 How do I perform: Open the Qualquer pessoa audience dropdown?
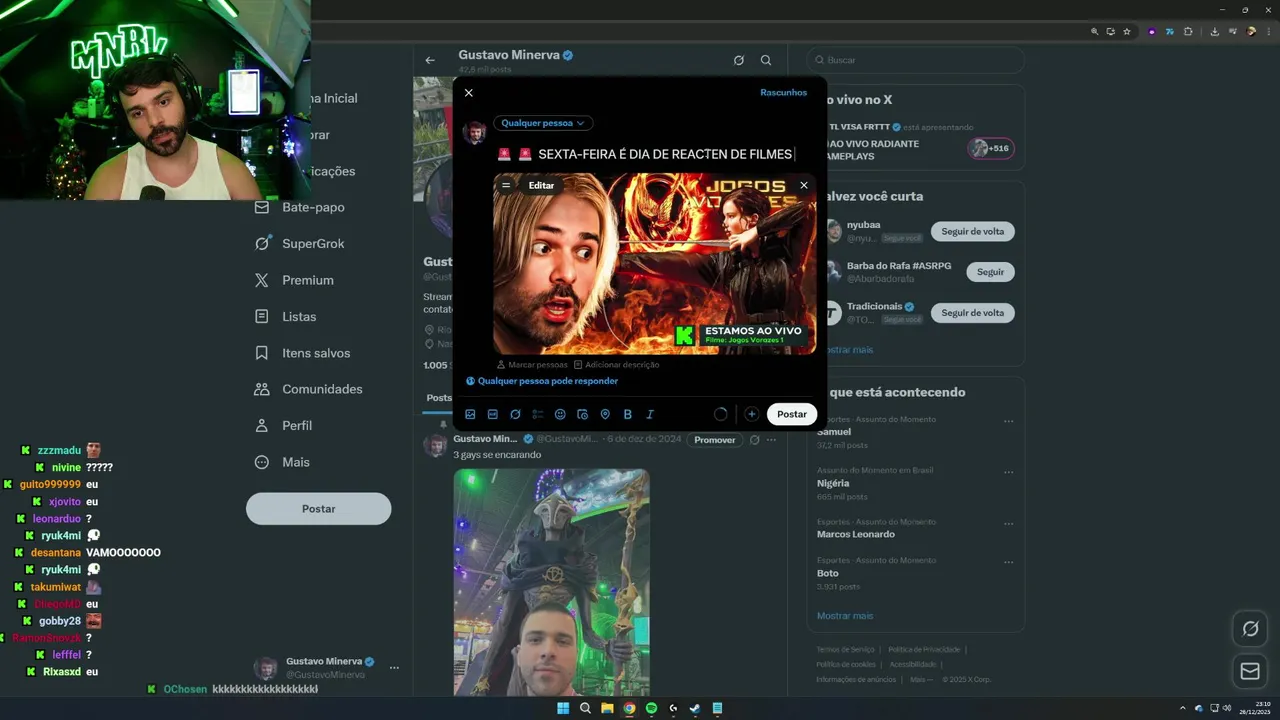click(543, 123)
